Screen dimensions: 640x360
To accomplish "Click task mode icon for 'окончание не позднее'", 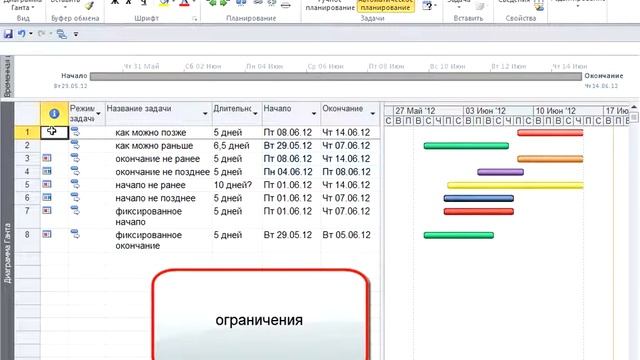I will 75,171.
